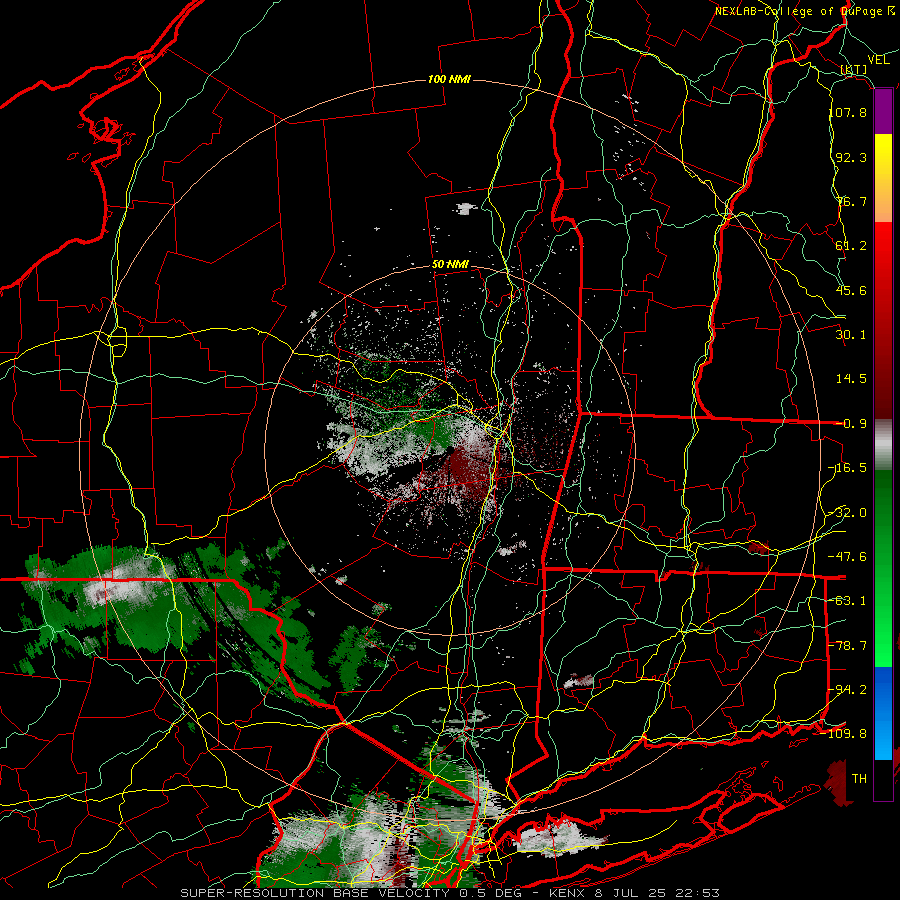Click the KENX radar site at ring center

[450, 451]
